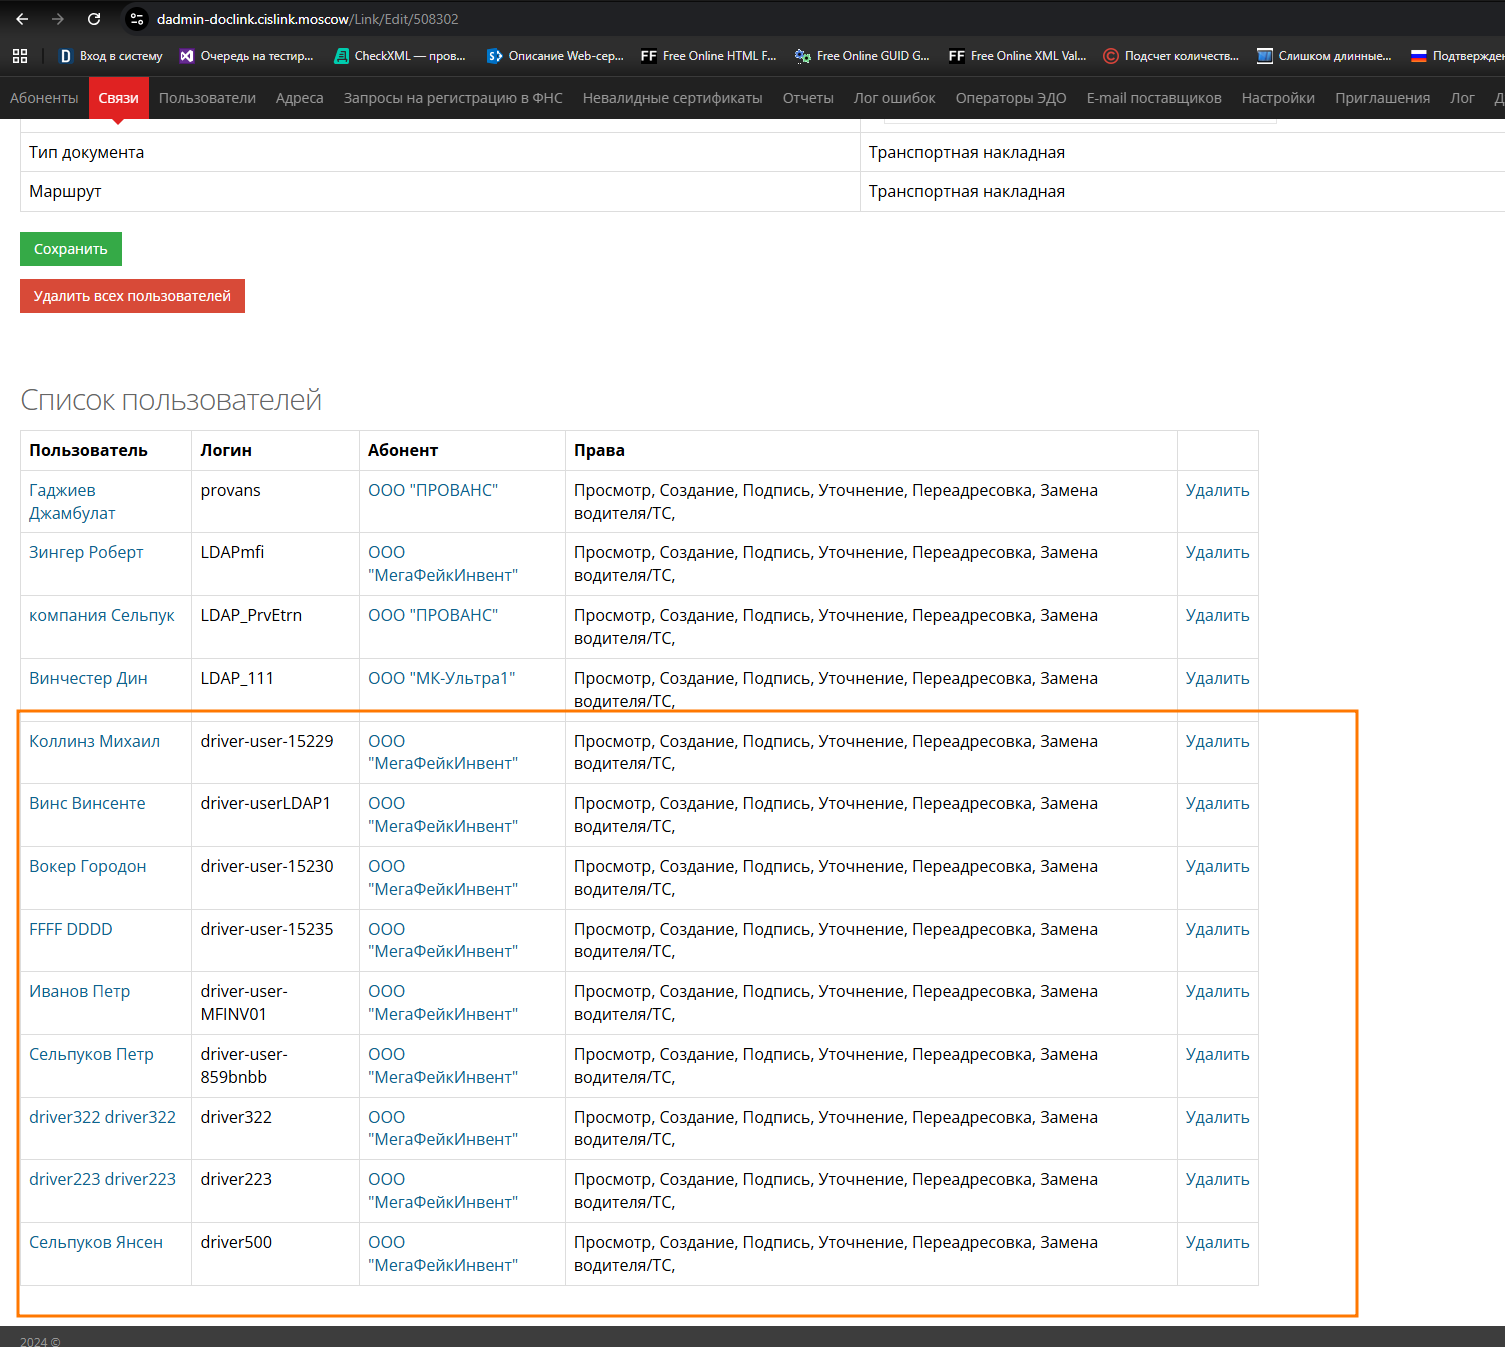
Task: Open the Пользователи menu item
Action: pyautogui.click(x=207, y=98)
